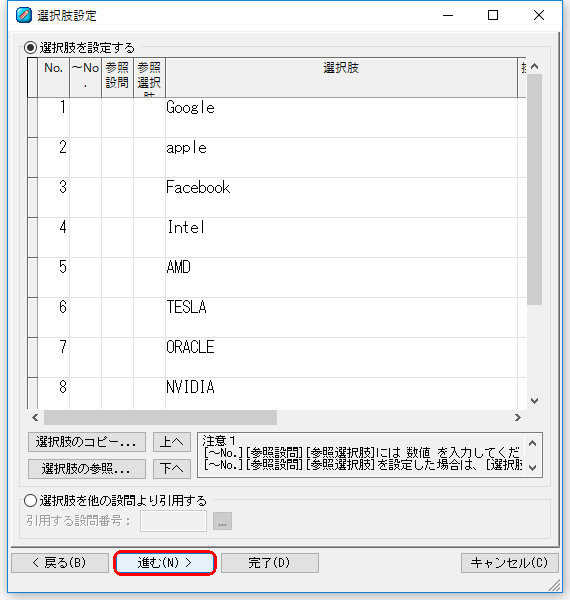The image size is (570, 600).
Task: Click the note box scroll up arrow
Action: coord(532,443)
